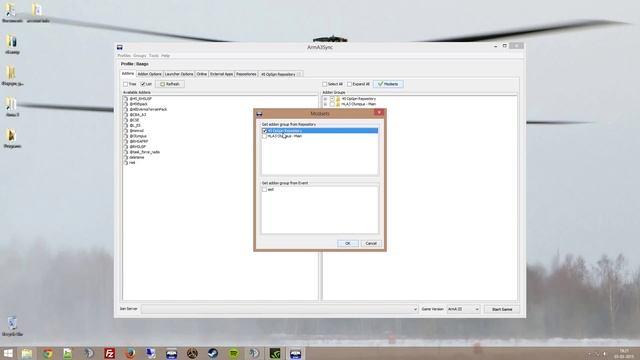Click the folder icon of first addon group

(x=338, y=99)
